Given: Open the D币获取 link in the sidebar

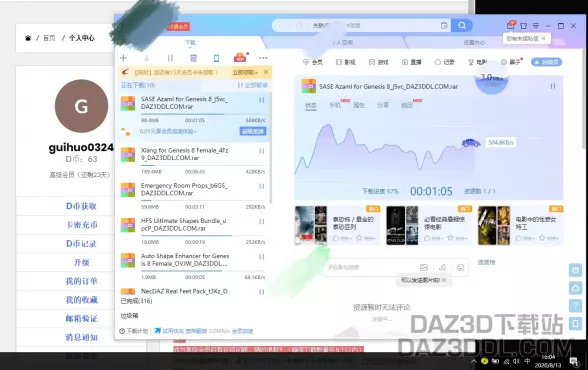Looking at the screenshot, I should coord(81,206).
